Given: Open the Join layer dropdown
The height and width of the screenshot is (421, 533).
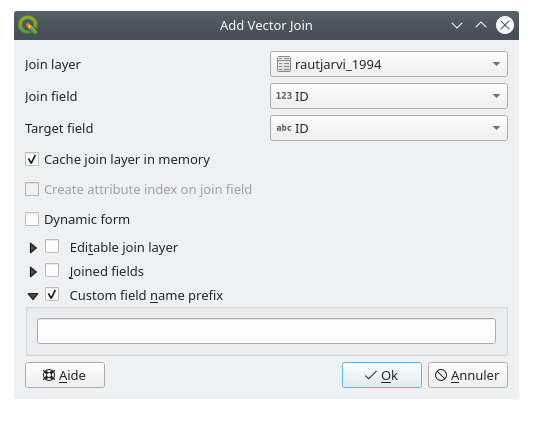Looking at the screenshot, I should tap(389, 64).
